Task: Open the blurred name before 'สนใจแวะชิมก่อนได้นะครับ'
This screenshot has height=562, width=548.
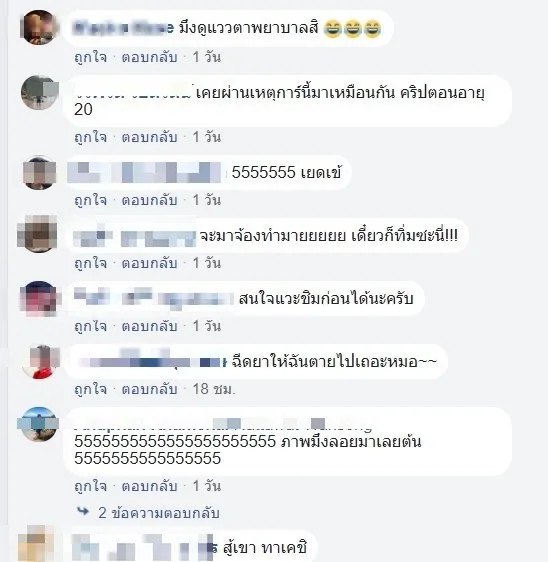Action: (154, 299)
